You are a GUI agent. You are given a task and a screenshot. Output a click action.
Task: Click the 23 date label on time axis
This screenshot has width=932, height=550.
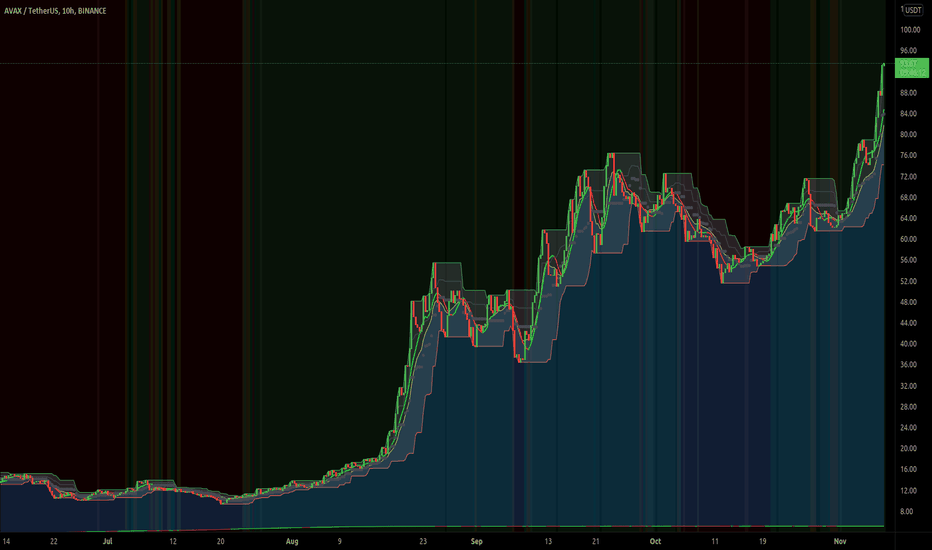point(423,541)
